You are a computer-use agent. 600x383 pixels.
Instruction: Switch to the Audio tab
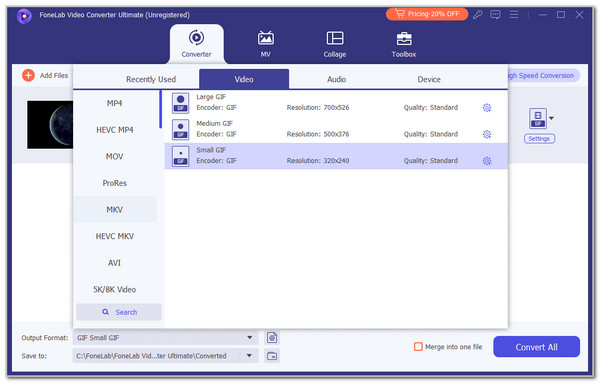click(x=336, y=79)
